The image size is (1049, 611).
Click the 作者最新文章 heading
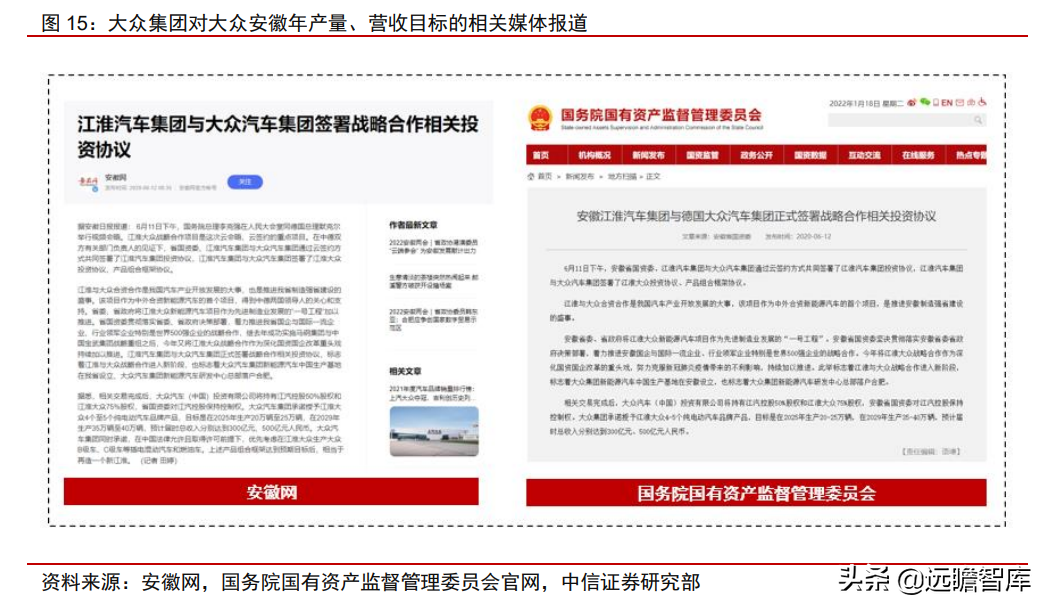(x=413, y=225)
